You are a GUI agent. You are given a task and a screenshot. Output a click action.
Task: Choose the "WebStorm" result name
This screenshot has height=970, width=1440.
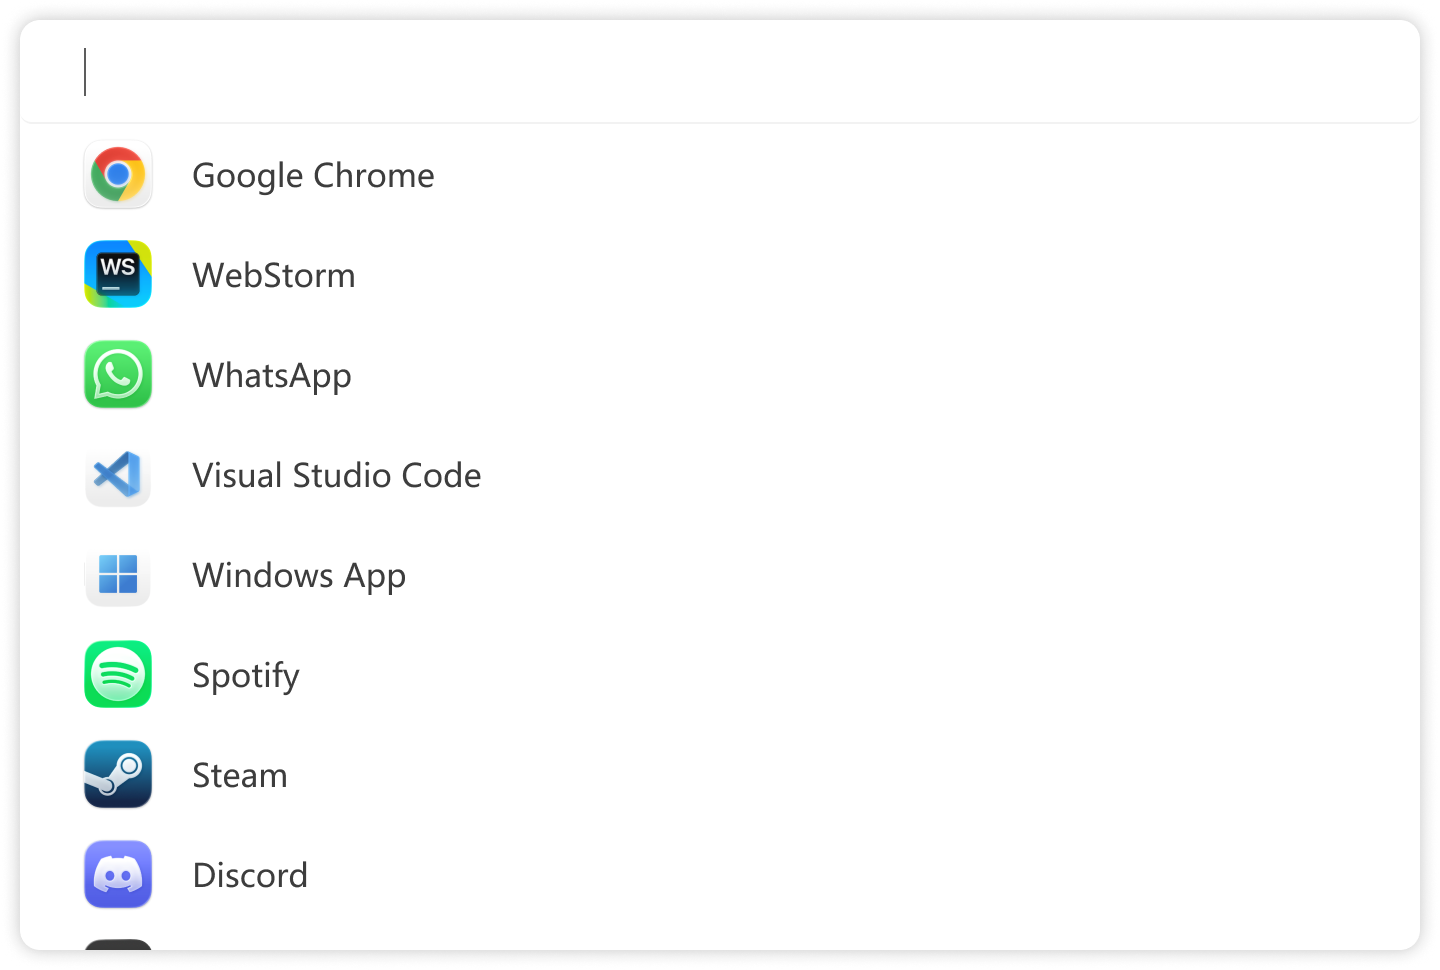click(274, 276)
